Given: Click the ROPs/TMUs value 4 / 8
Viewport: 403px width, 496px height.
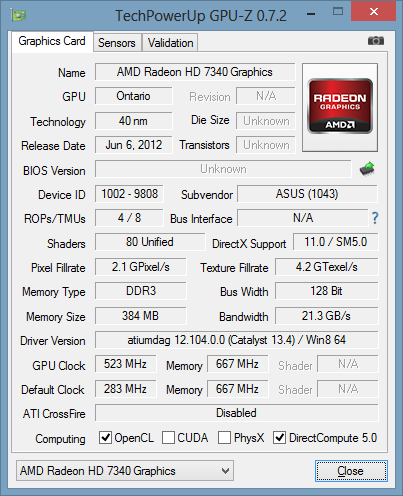Looking at the screenshot, I should pos(129,218).
